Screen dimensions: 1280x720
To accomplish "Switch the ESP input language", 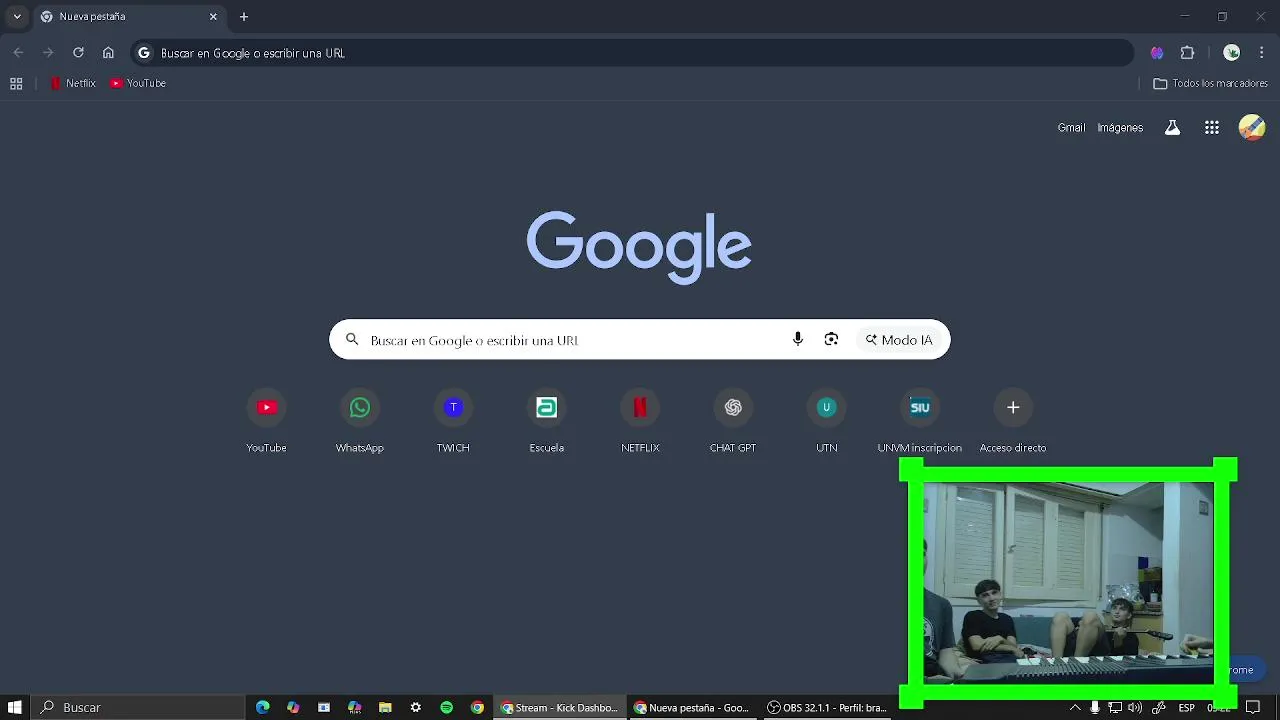I will point(1186,708).
